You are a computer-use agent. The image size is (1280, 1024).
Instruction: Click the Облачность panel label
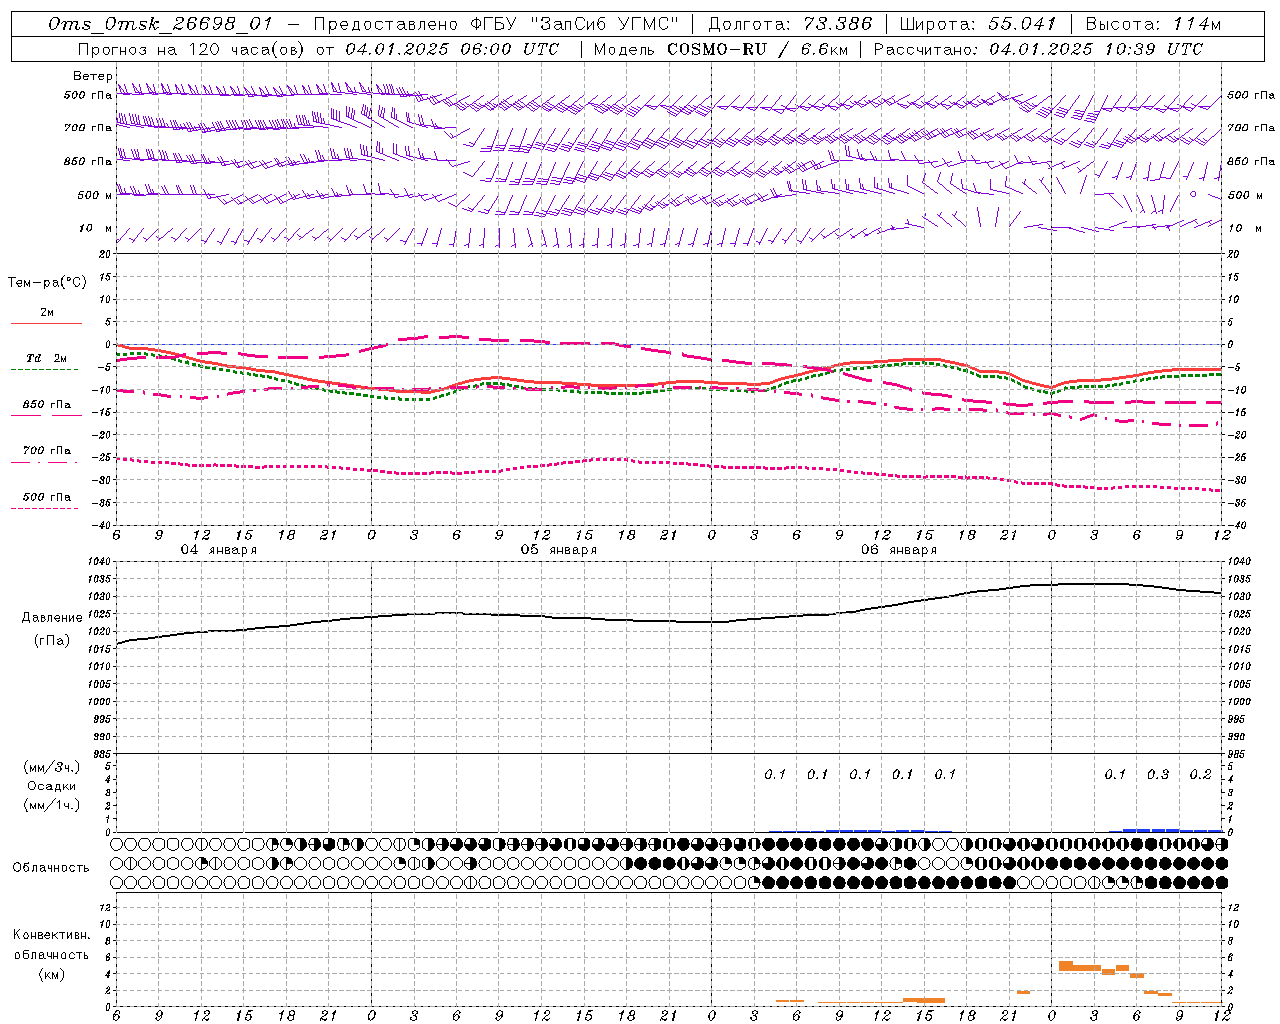pyautogui.click(x=51, y=868)
